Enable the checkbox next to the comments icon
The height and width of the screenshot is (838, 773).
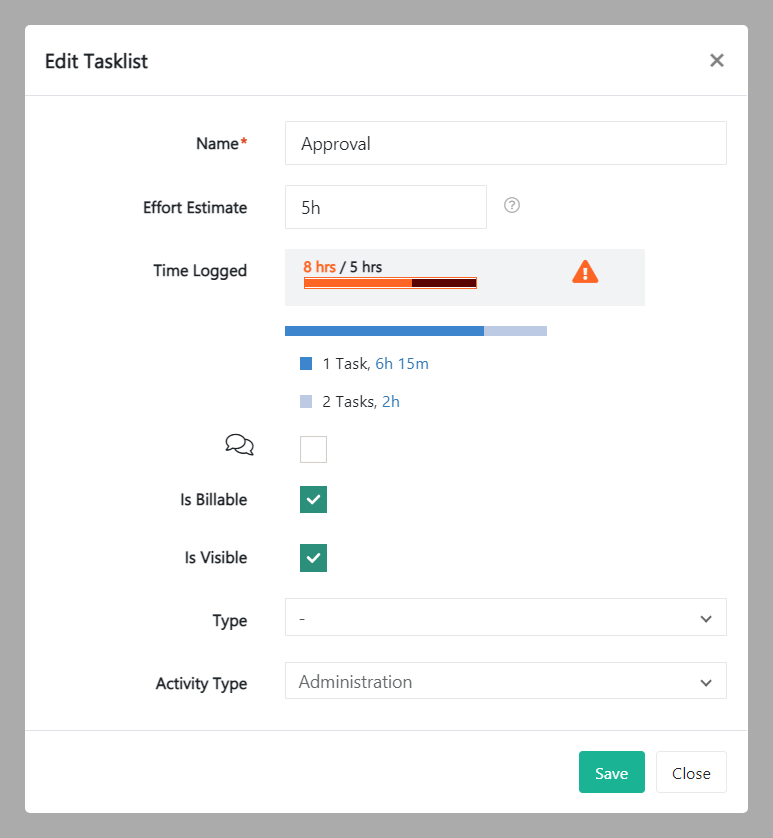tap(313, 450)
